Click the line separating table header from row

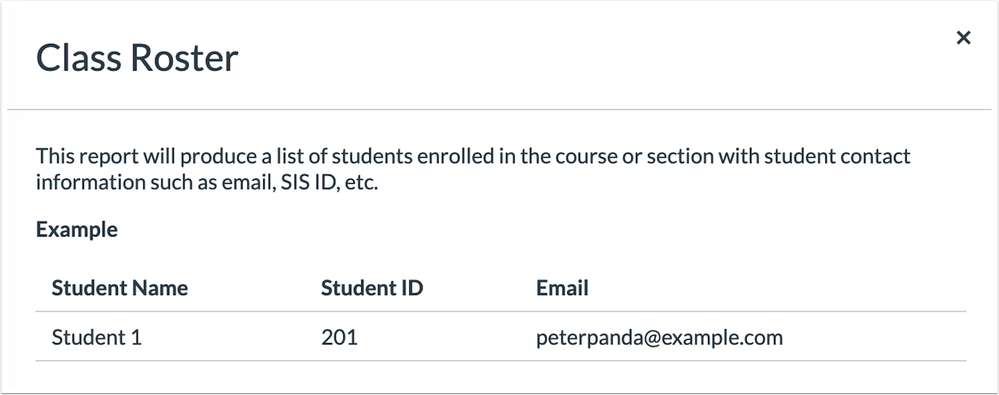pyautogui.click(x=501, y=312)
